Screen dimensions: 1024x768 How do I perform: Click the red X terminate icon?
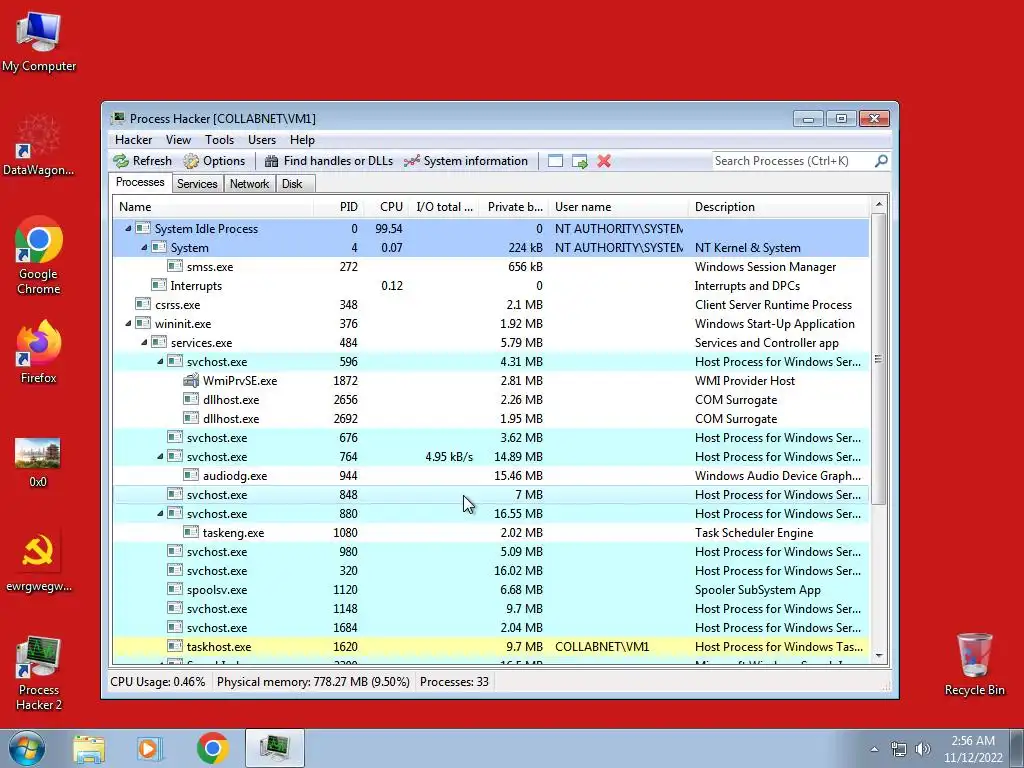pos(604,161)
